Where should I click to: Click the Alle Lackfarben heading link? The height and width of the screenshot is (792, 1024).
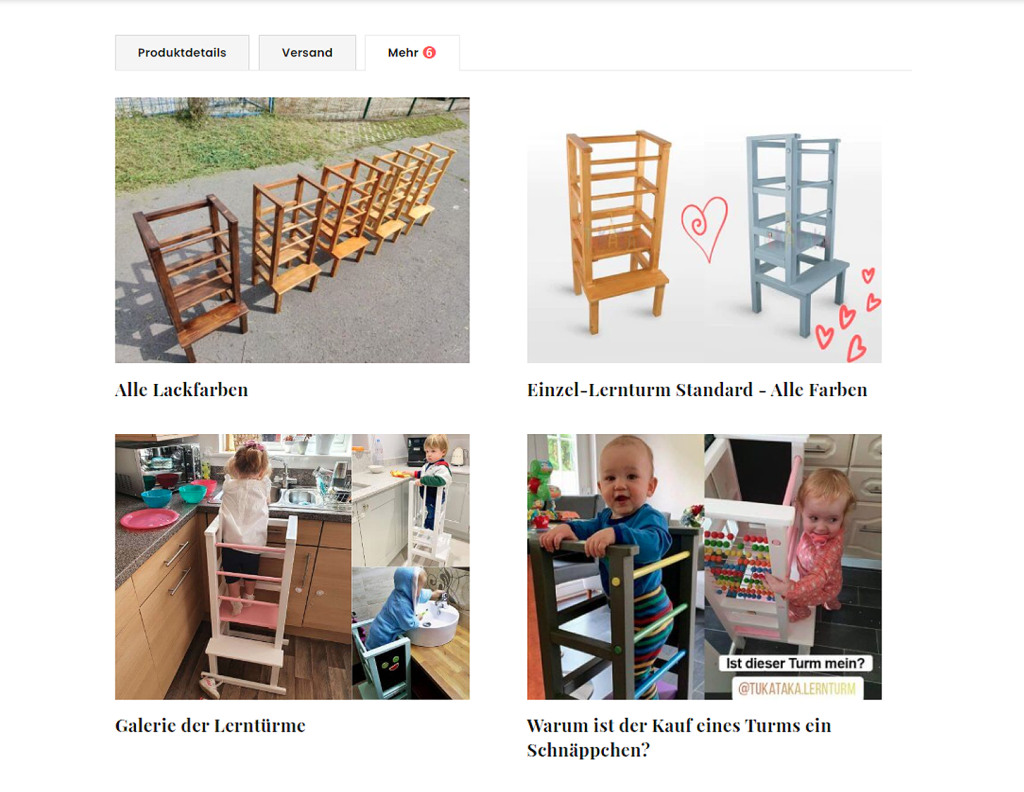tap(182, 390)
